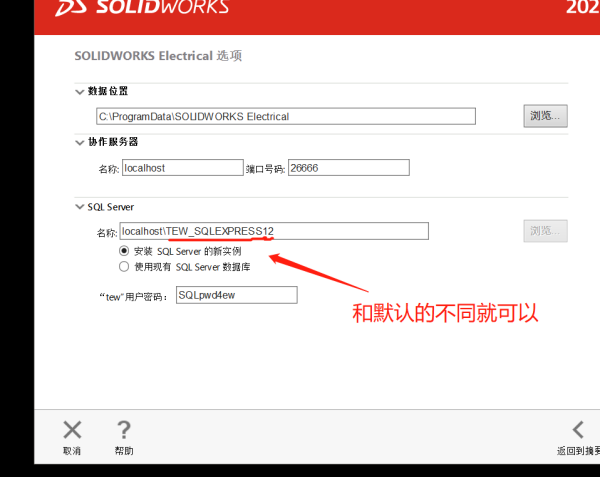Viewport: 600px width, 477px height.
Task: Click the SOLIDWORKS Electrical options heading
Action: 158,56
